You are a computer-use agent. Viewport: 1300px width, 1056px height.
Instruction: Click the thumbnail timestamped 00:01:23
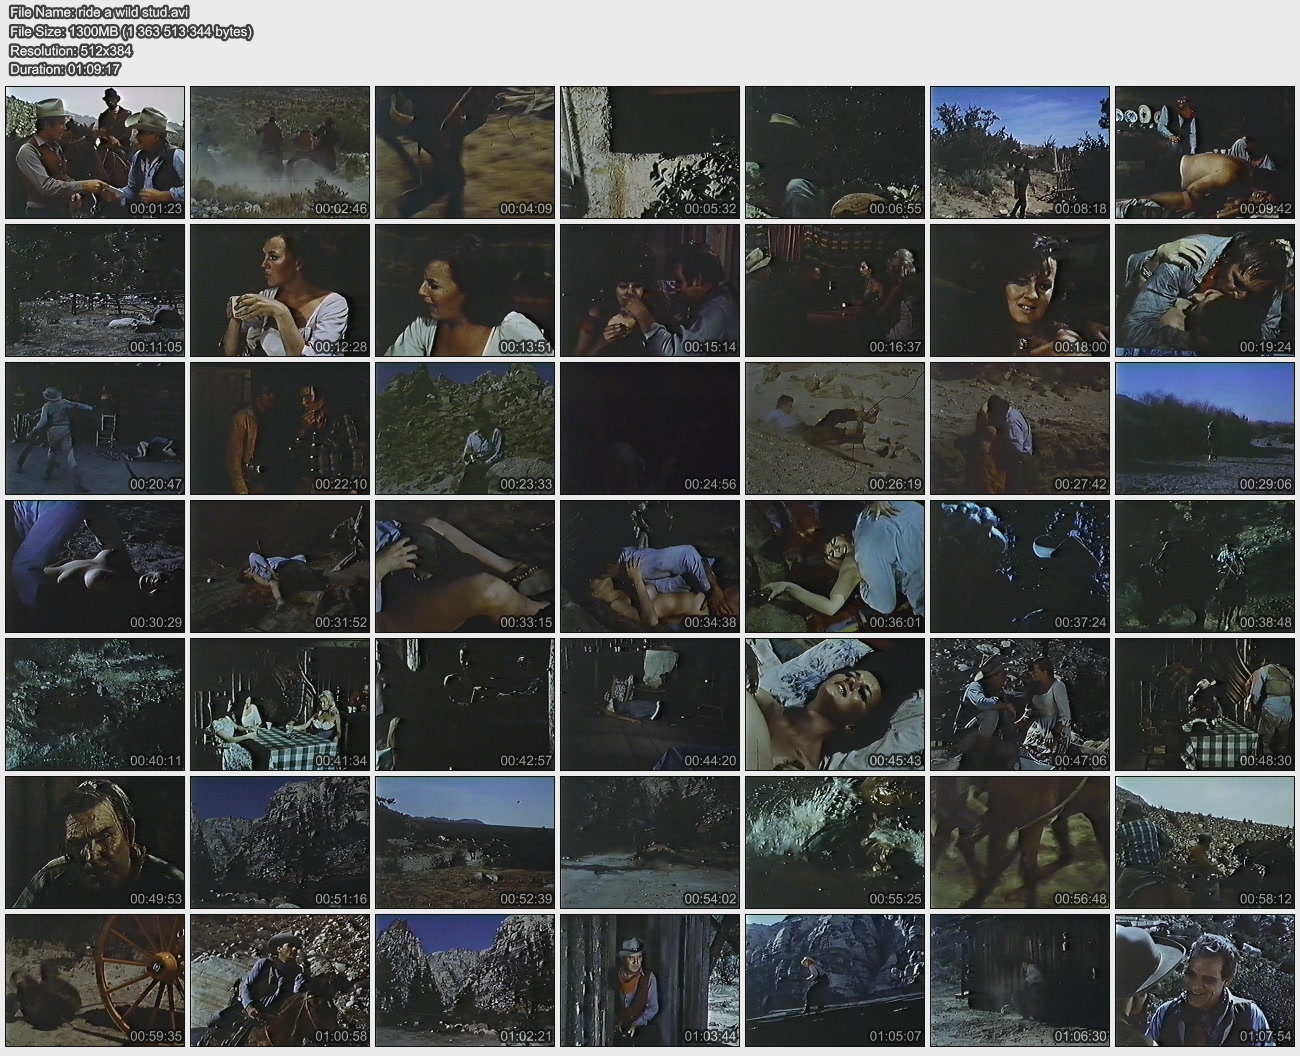pyautogui.click(x=95, y=152)
